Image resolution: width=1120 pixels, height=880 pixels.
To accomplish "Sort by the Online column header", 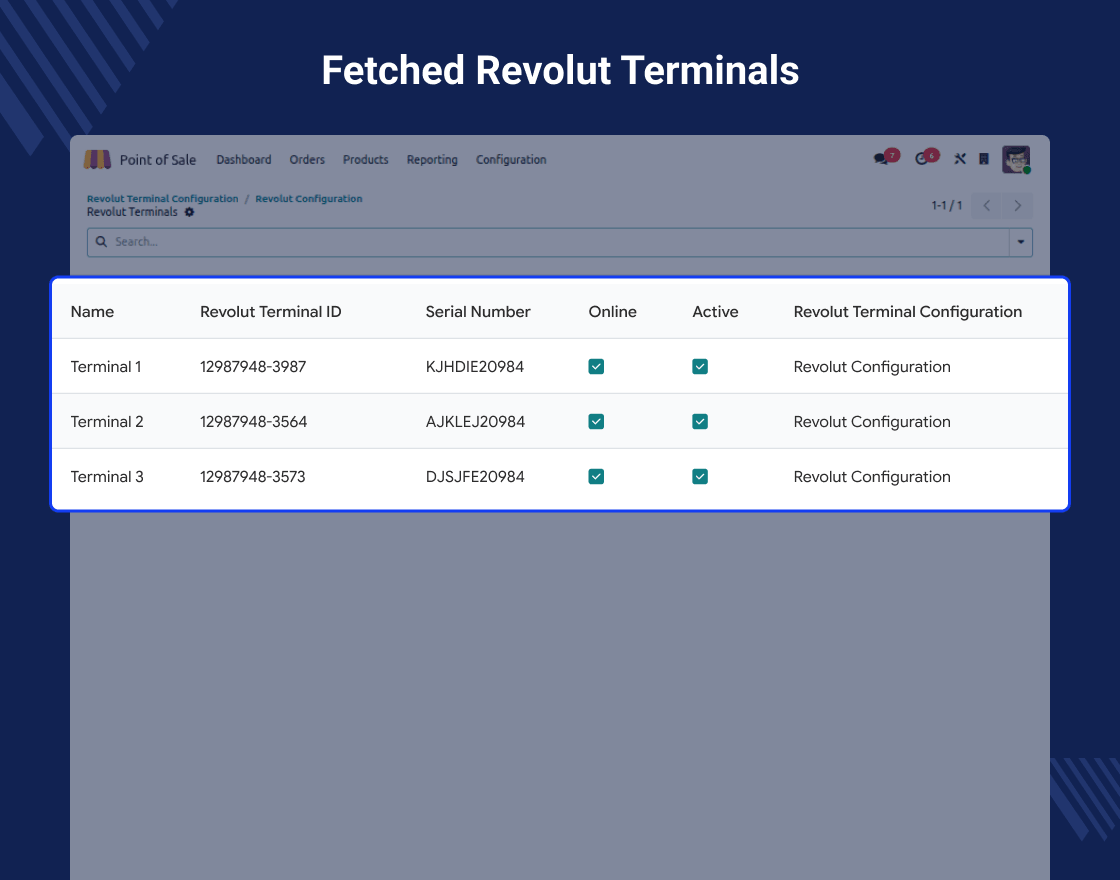I will (612, 311).
